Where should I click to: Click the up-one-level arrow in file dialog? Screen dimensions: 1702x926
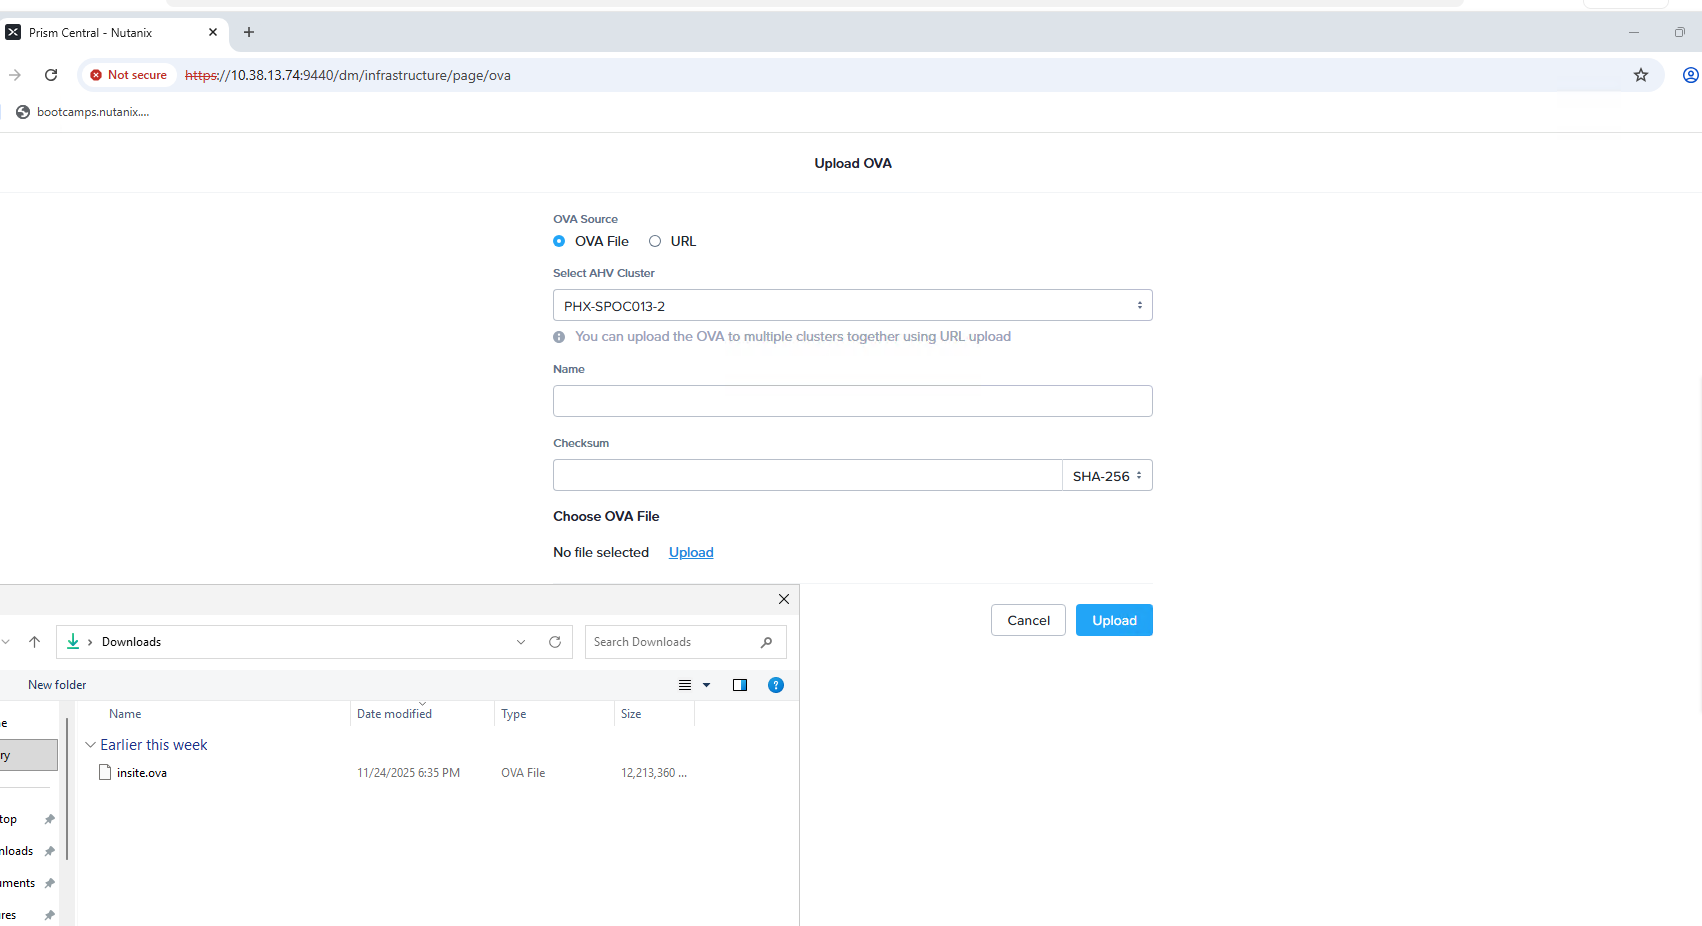click(35, 641)
